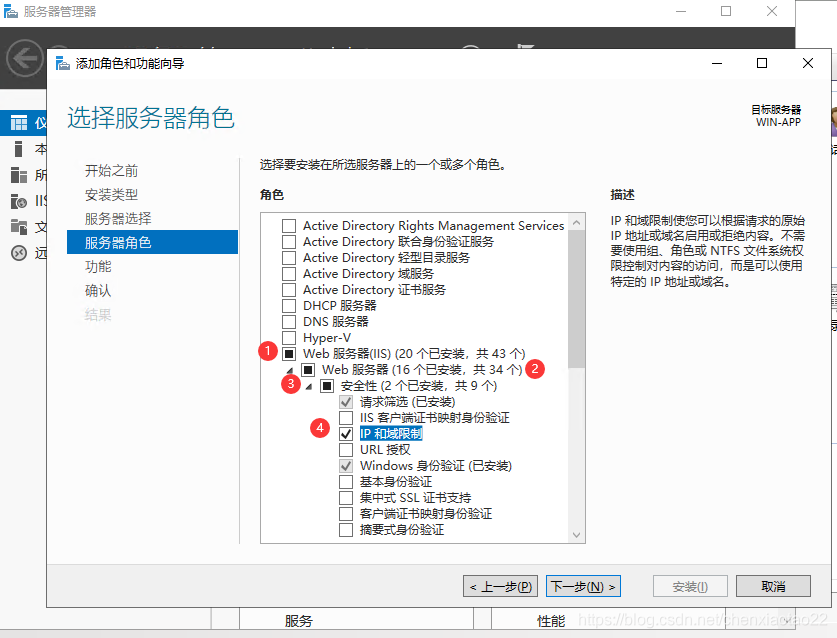Viewport: 837px width, 638px height.
Task: Uncheck IP 和域限制 checkbox
Action: (x=346, y=434)
